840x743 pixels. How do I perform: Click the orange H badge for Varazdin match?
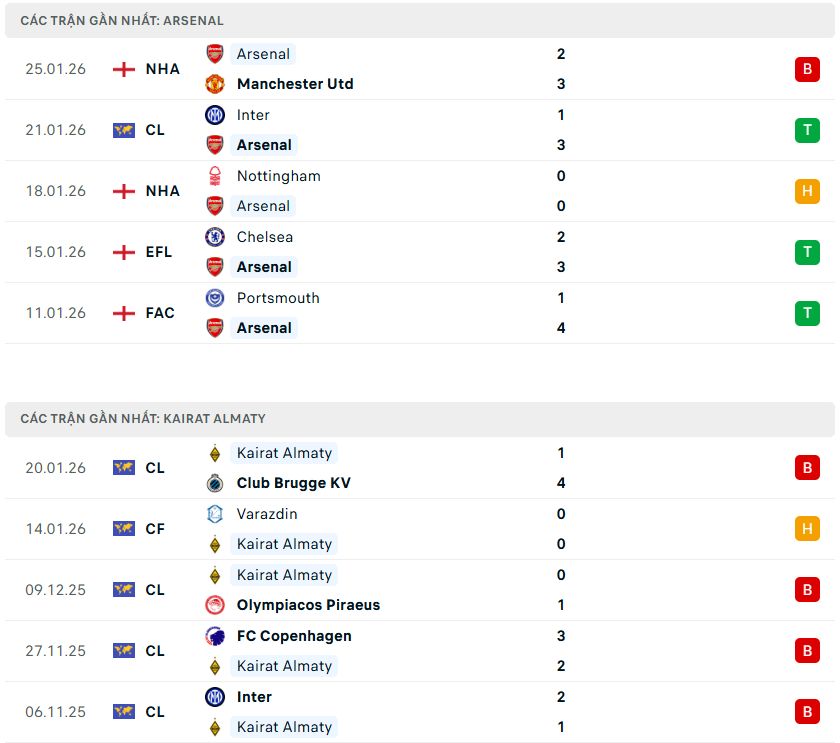807,529
